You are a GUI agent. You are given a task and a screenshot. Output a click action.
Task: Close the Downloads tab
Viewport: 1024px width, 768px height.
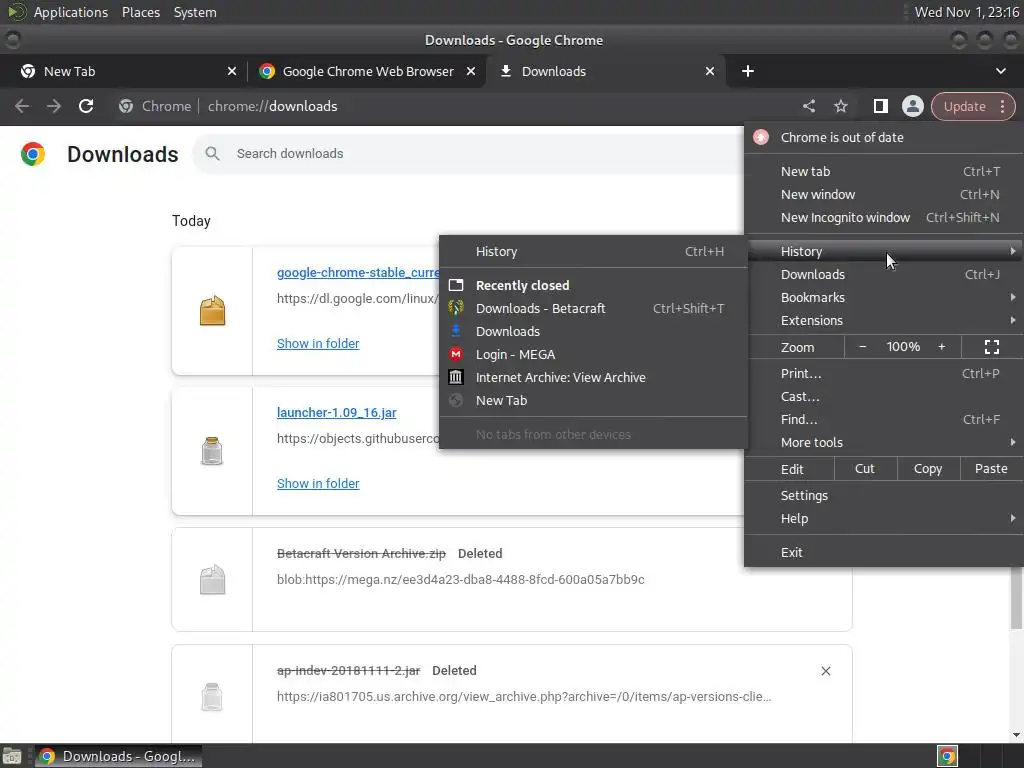pyautogui.click(x=709, y=71)
